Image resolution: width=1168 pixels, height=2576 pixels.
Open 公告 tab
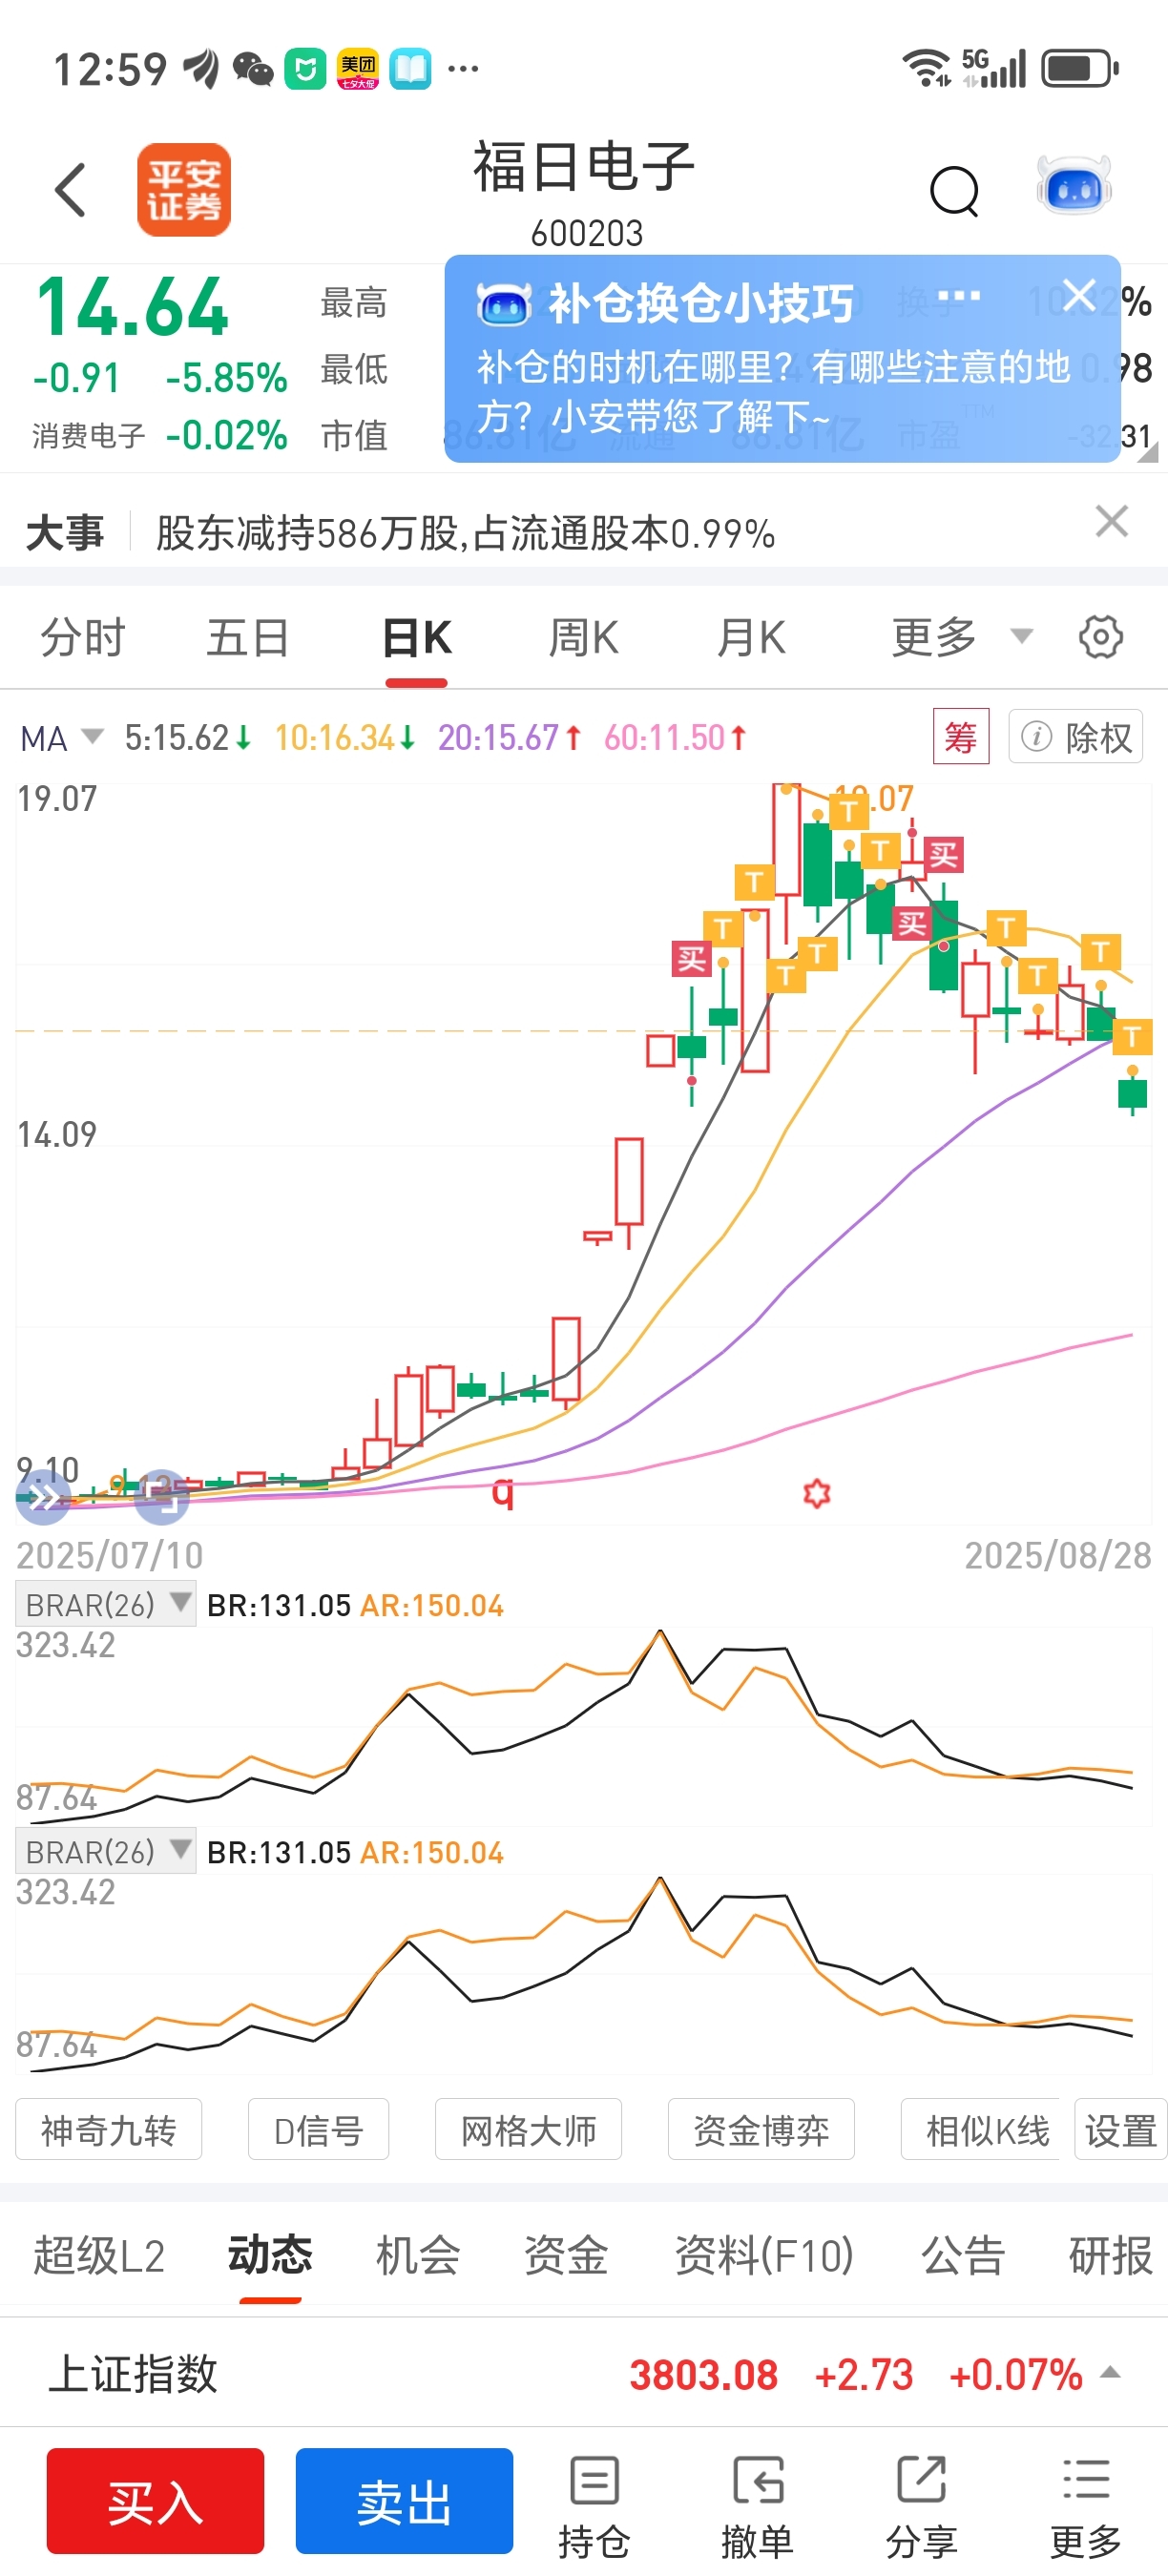point(962,2256)
